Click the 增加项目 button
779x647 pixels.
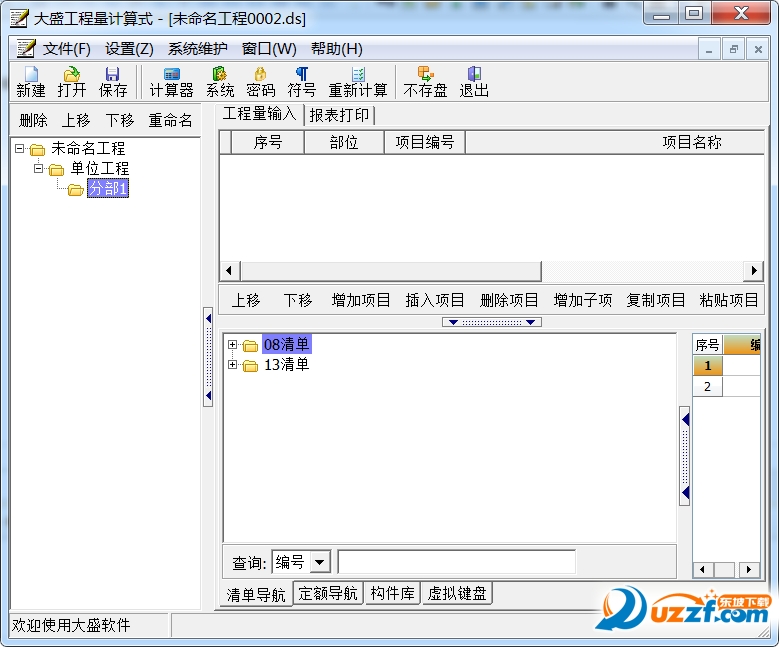361,300
